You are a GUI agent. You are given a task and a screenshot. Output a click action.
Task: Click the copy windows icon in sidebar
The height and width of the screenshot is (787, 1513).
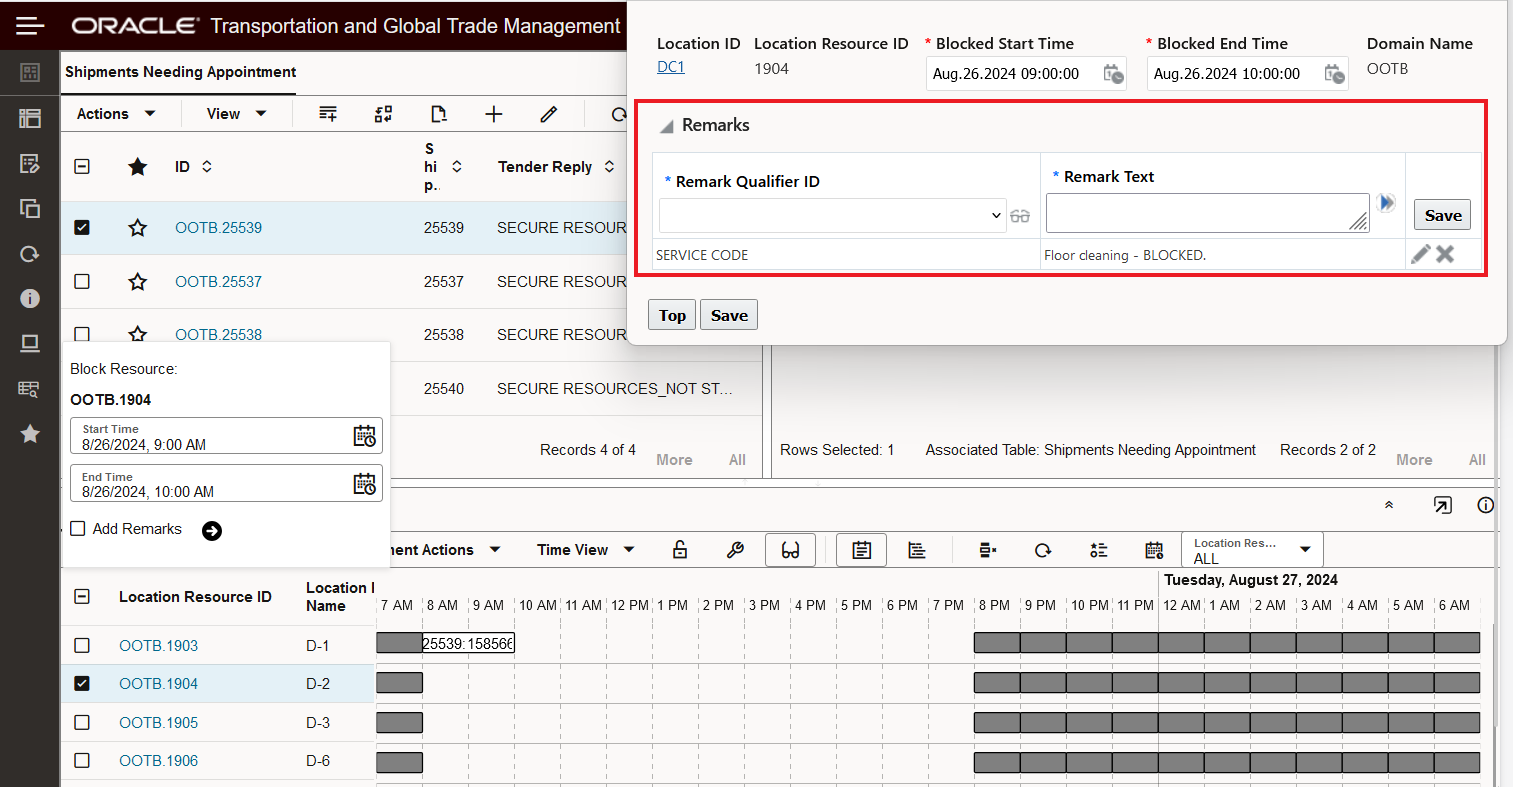point(30,208)
